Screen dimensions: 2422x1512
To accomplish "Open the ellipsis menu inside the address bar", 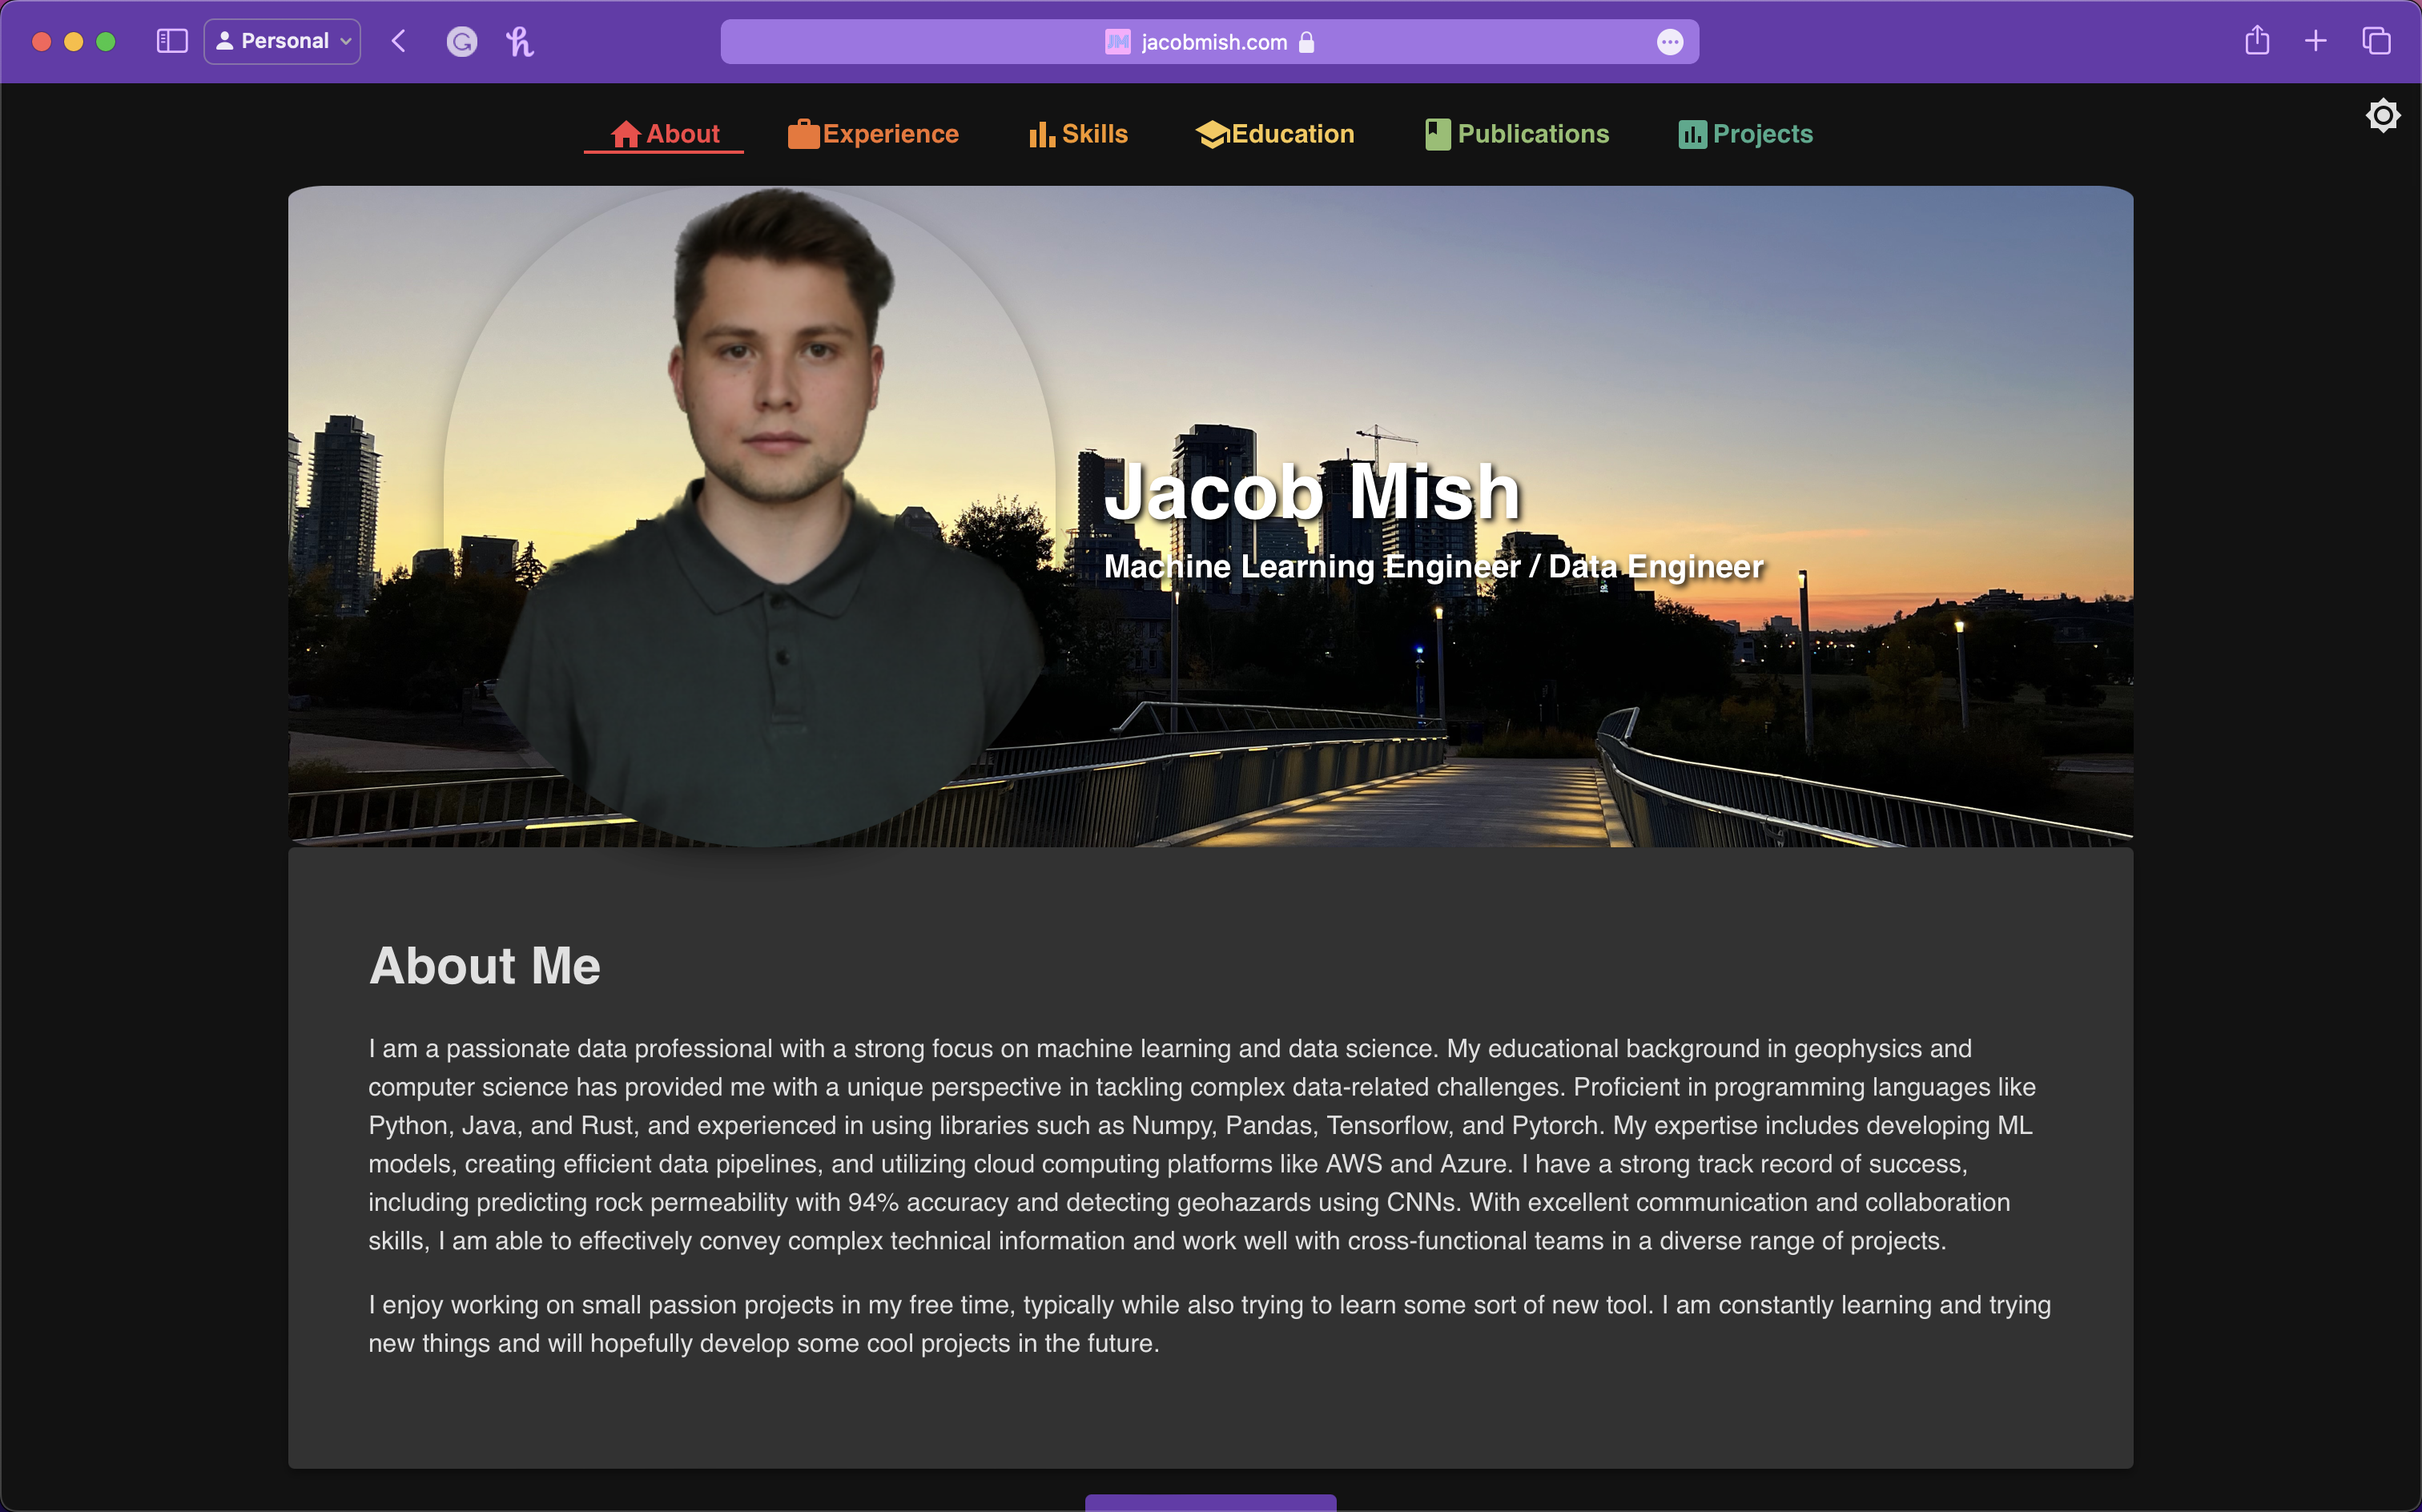I will [1671, 41].
